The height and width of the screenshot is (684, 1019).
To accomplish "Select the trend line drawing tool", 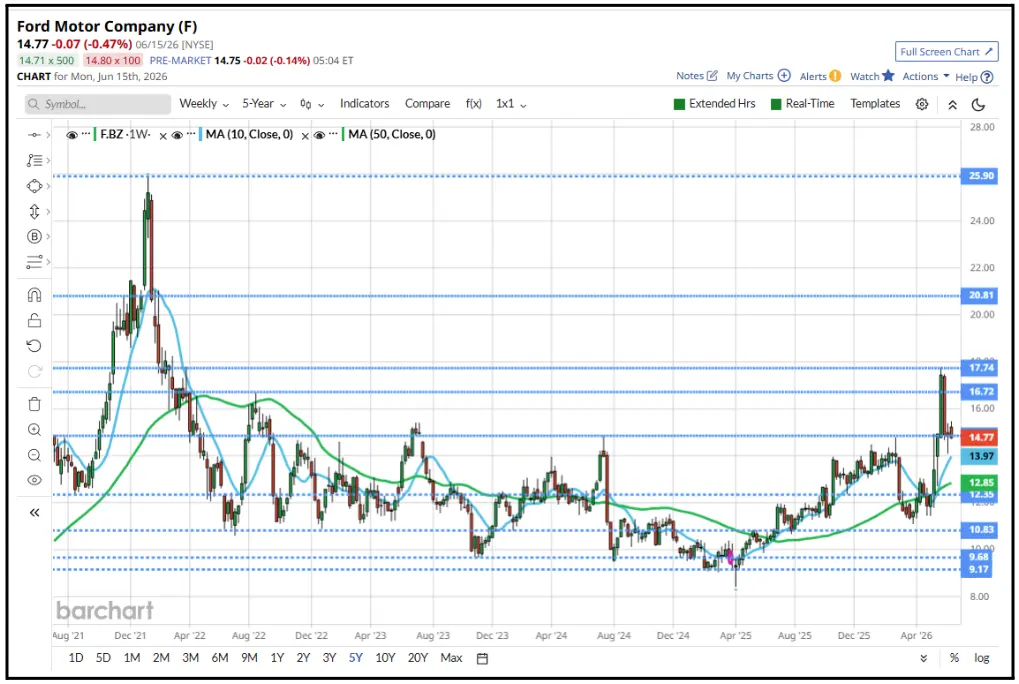I will 34,135.
